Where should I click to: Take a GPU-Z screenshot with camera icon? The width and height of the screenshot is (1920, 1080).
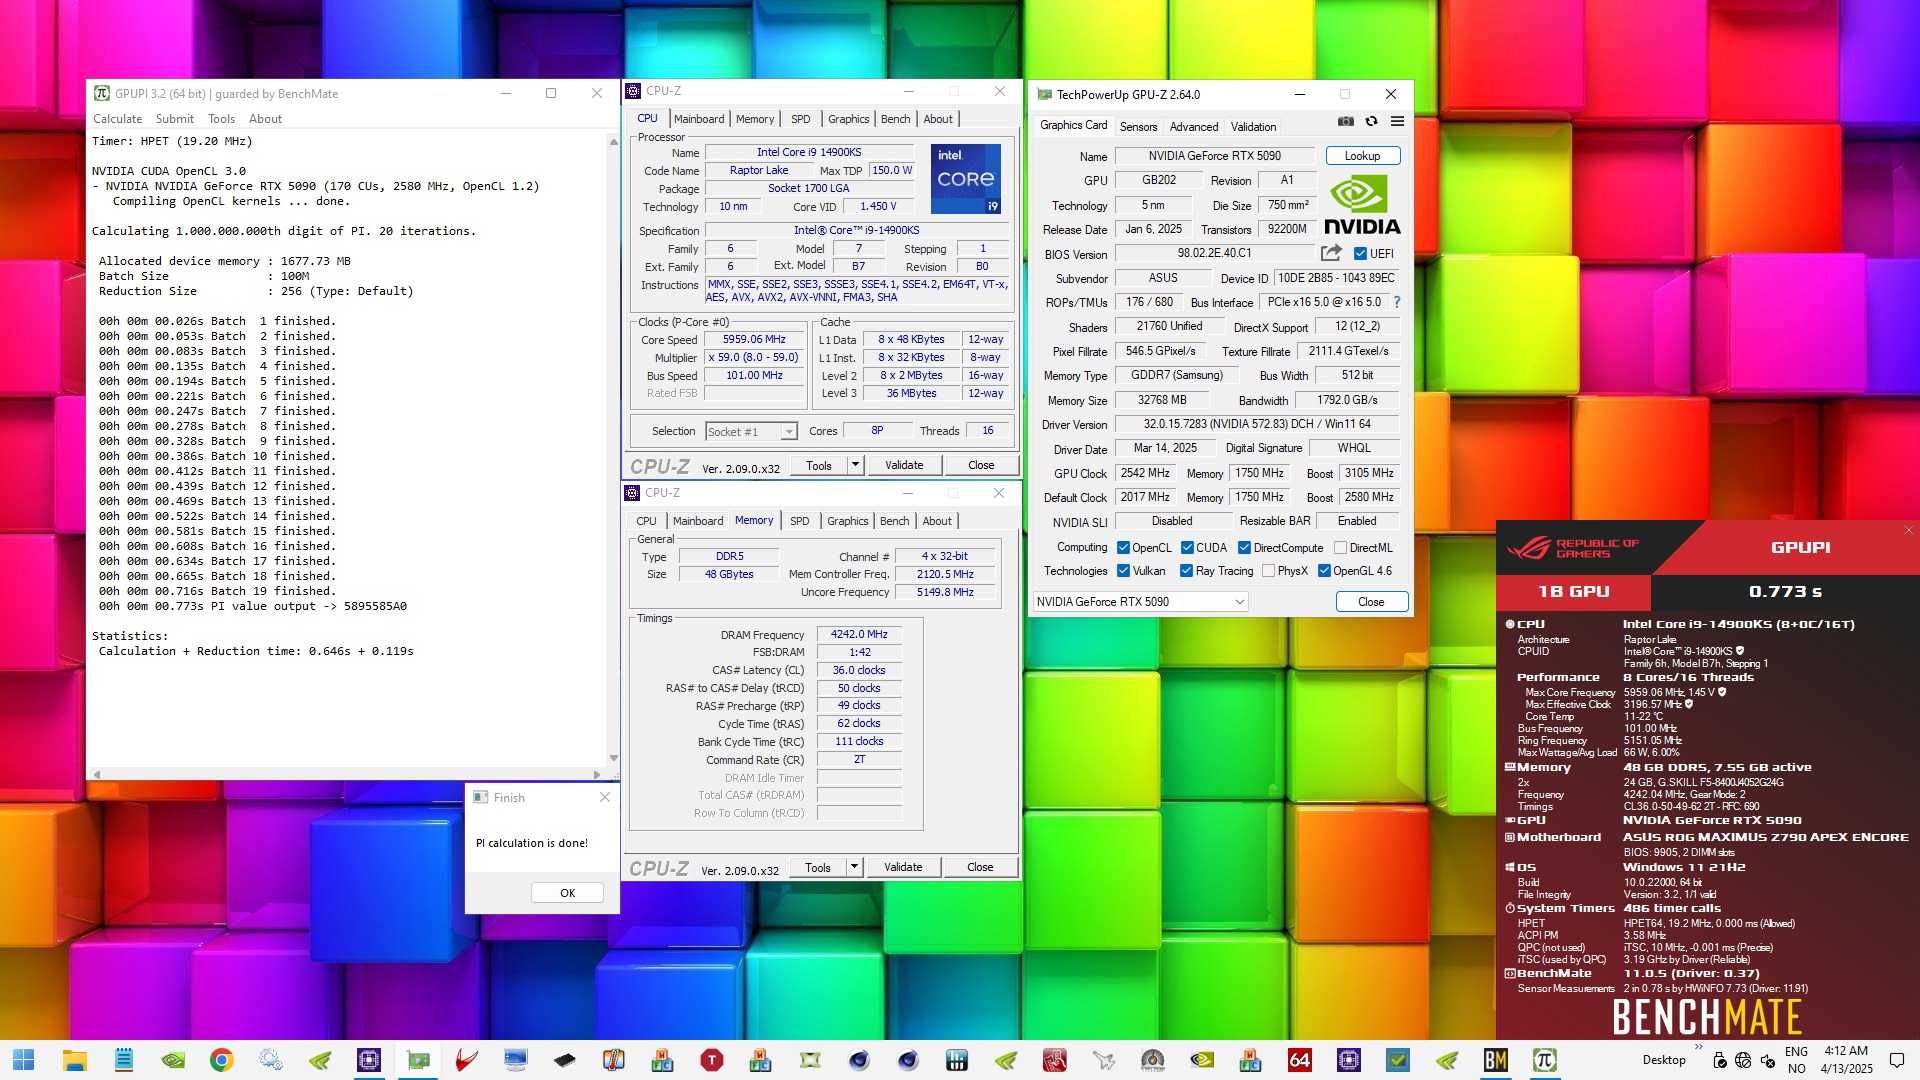point(1346,121)
